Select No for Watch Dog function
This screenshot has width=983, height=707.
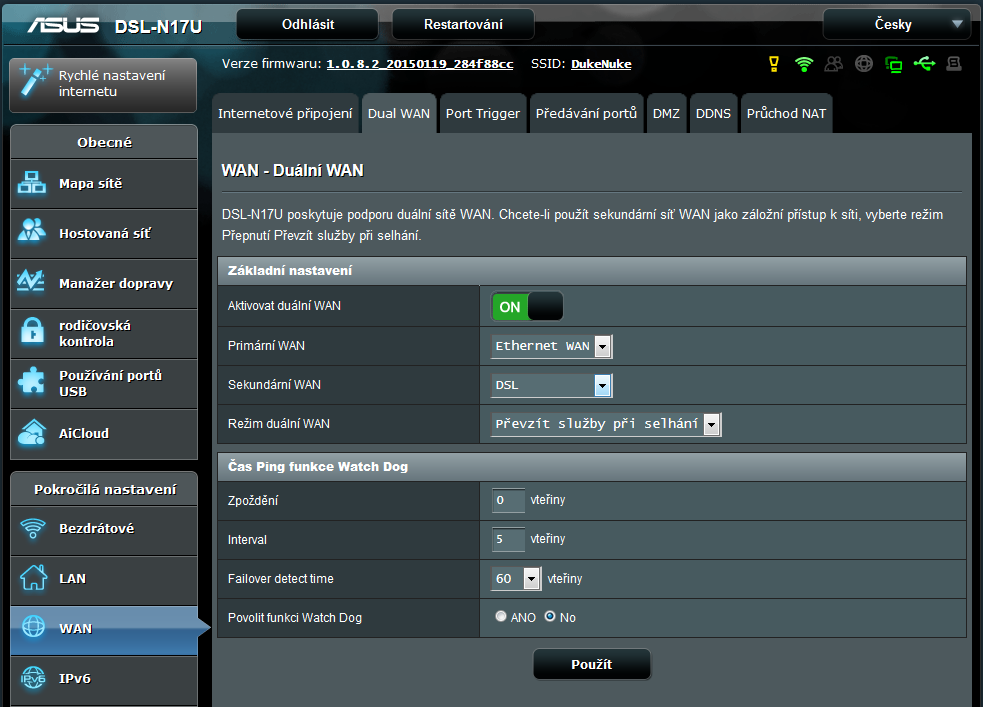point(550,617)
